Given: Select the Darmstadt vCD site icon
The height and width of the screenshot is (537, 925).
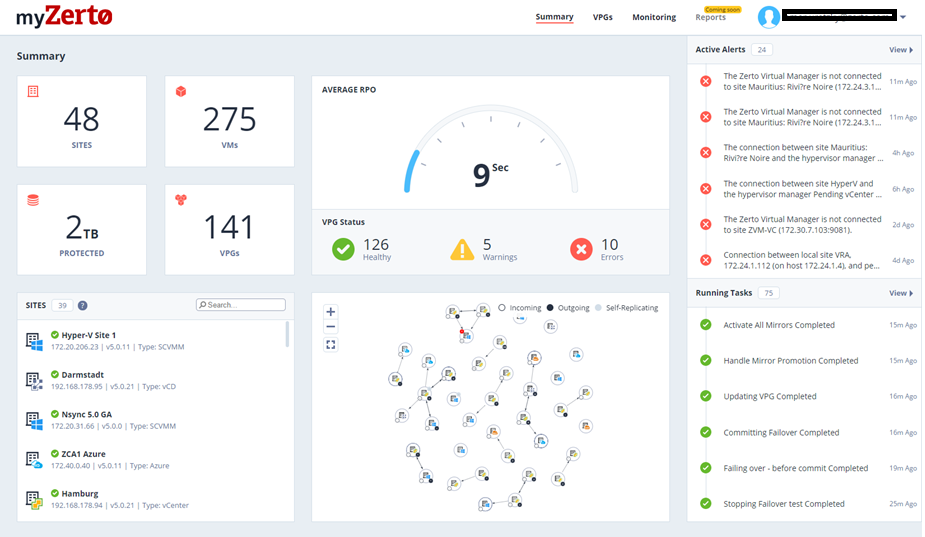Looking at the screenshot, I should point(34,381).
